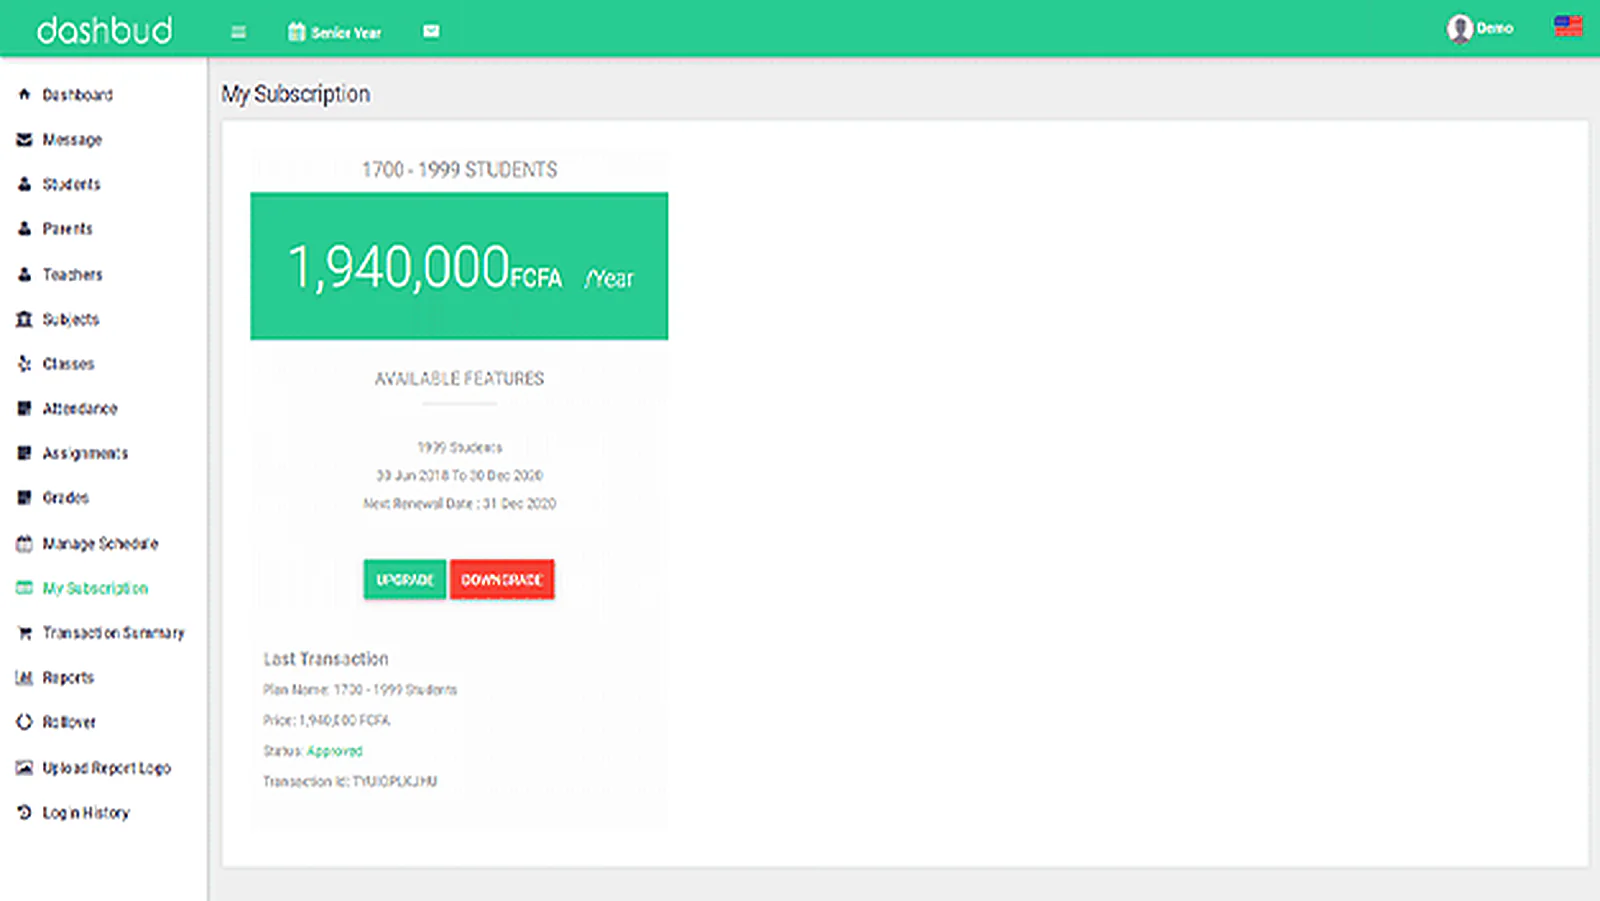Click the Subjects building icon

pyautogui.click(x=24, y=319)
